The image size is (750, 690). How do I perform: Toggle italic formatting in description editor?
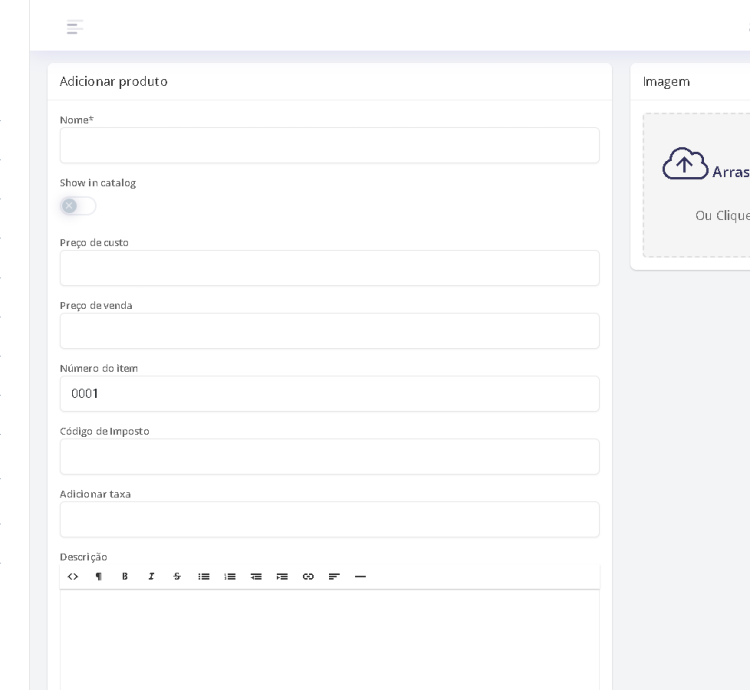pyautogui.click(x=151, y=577)
